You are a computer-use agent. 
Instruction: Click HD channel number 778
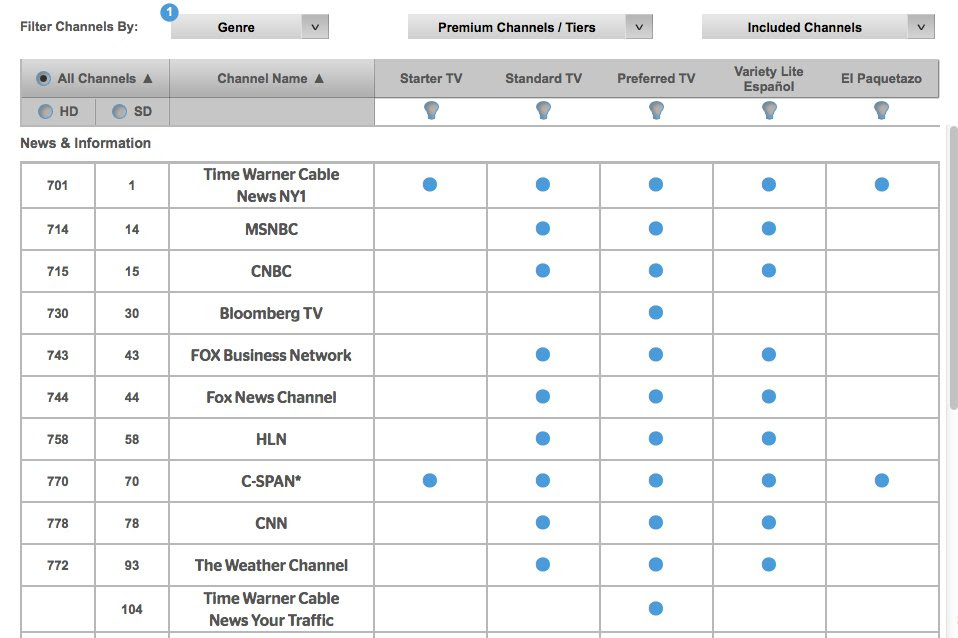click(x=57, y=523)
